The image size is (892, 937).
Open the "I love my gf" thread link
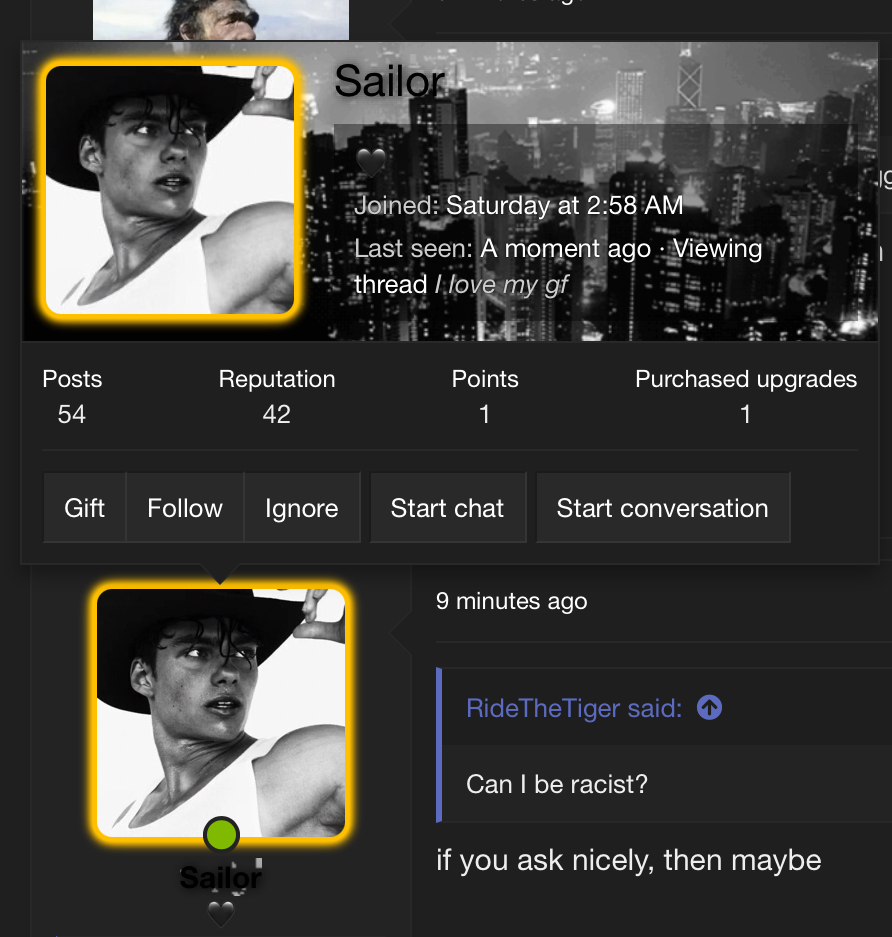(508, 285)
